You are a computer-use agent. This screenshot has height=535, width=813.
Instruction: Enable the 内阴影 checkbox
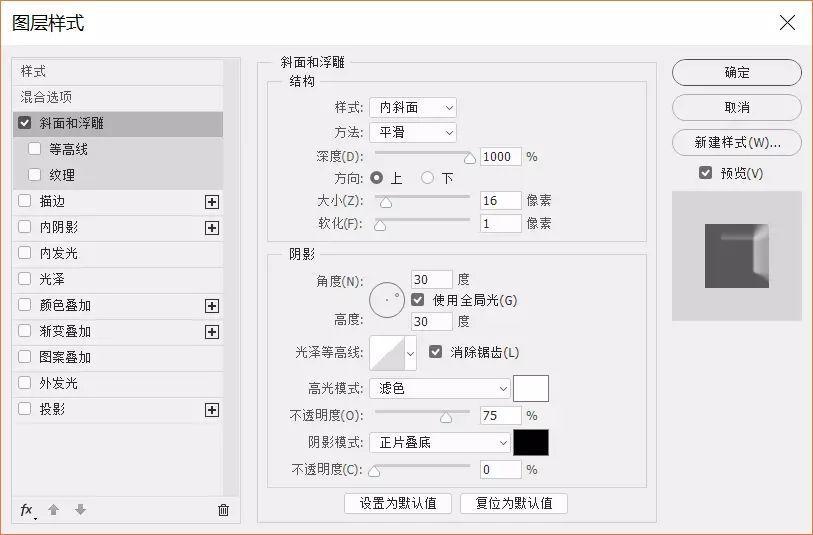point(24,227)
